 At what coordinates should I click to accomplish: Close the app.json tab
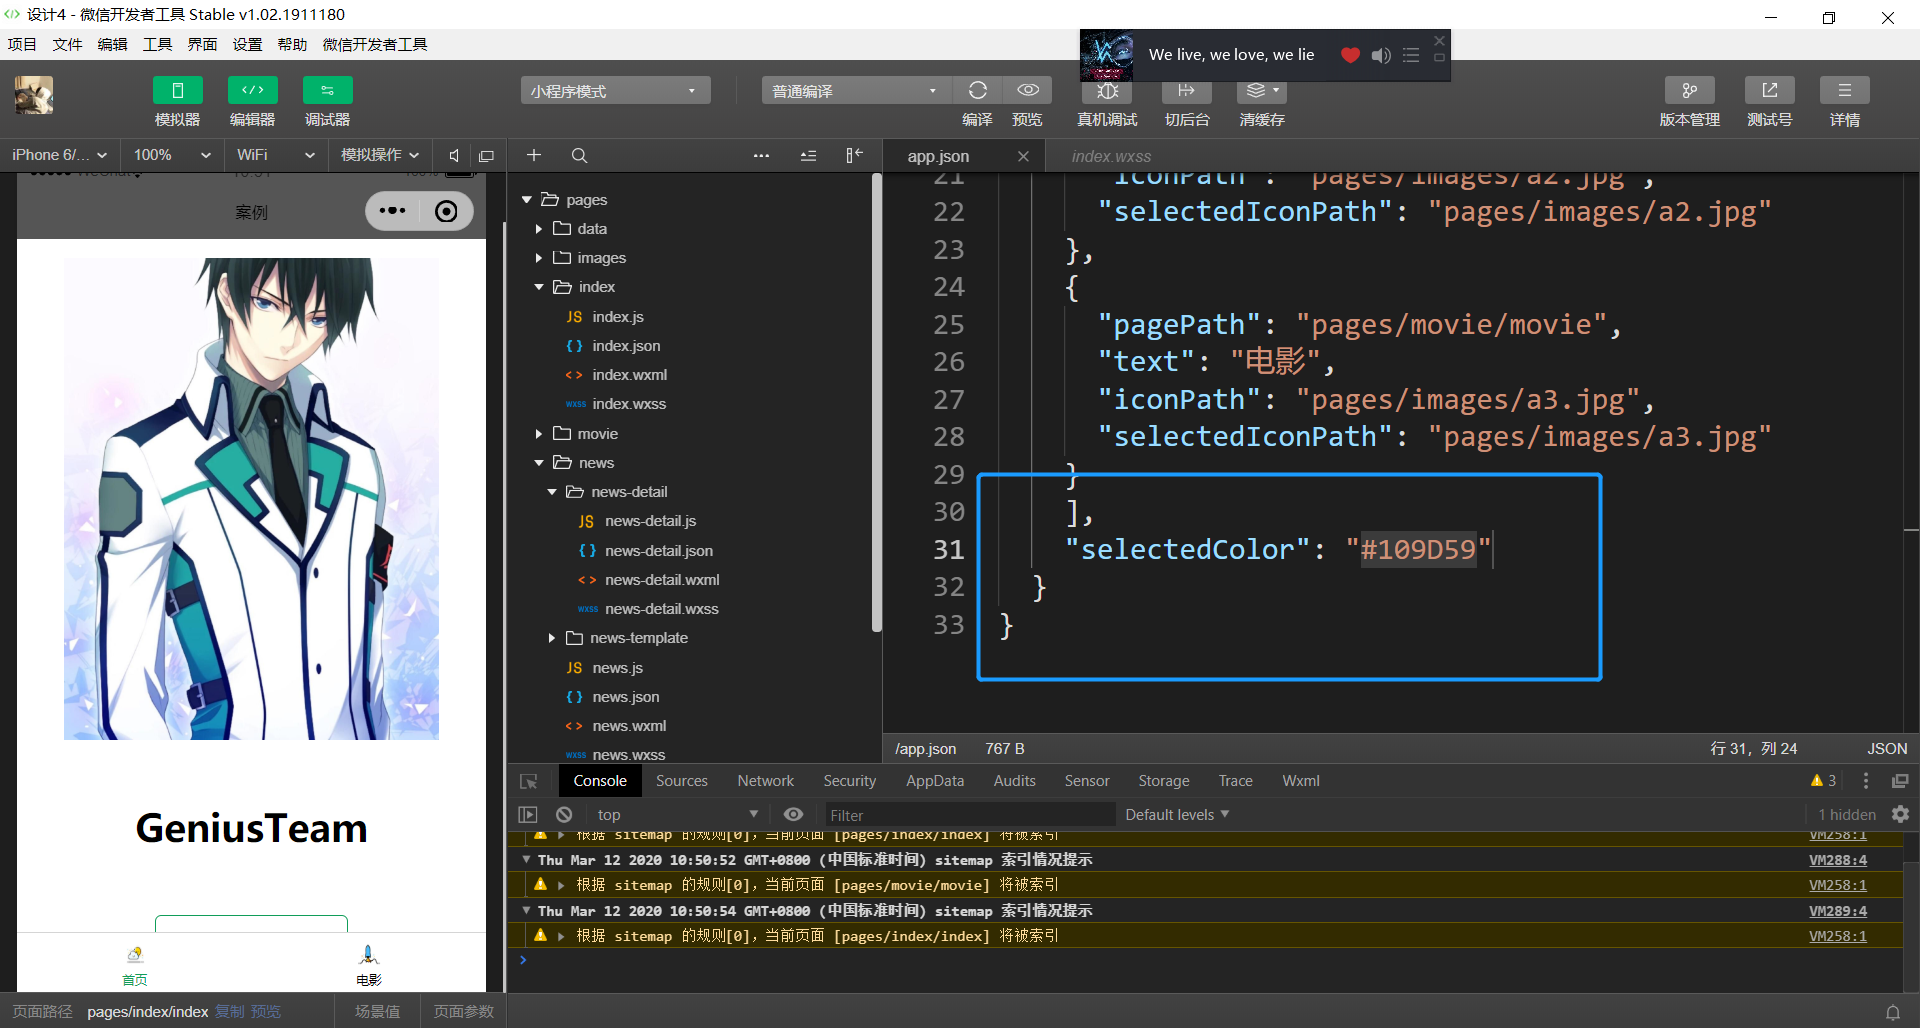(x=1023, y=156)
